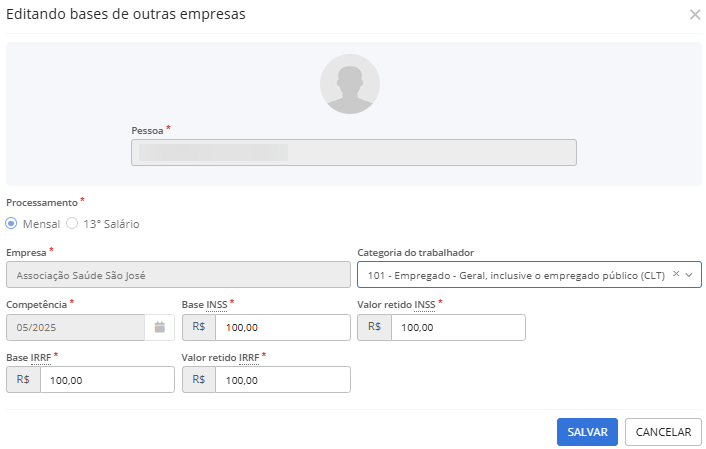Expand the Categoria do trabalhador chevron arrow
The width and height of the screenshot is (706, 449).
(x=690, y=275)
